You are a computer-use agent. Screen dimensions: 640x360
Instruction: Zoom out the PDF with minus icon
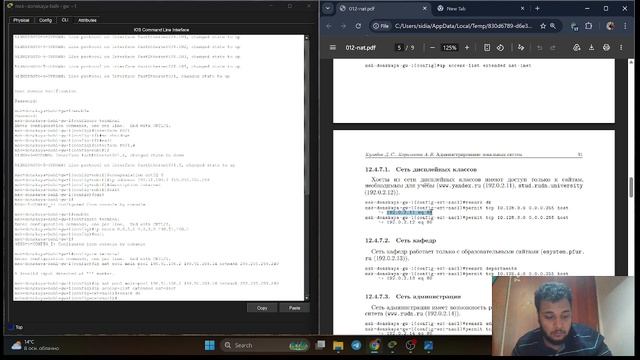coord(432,48)
